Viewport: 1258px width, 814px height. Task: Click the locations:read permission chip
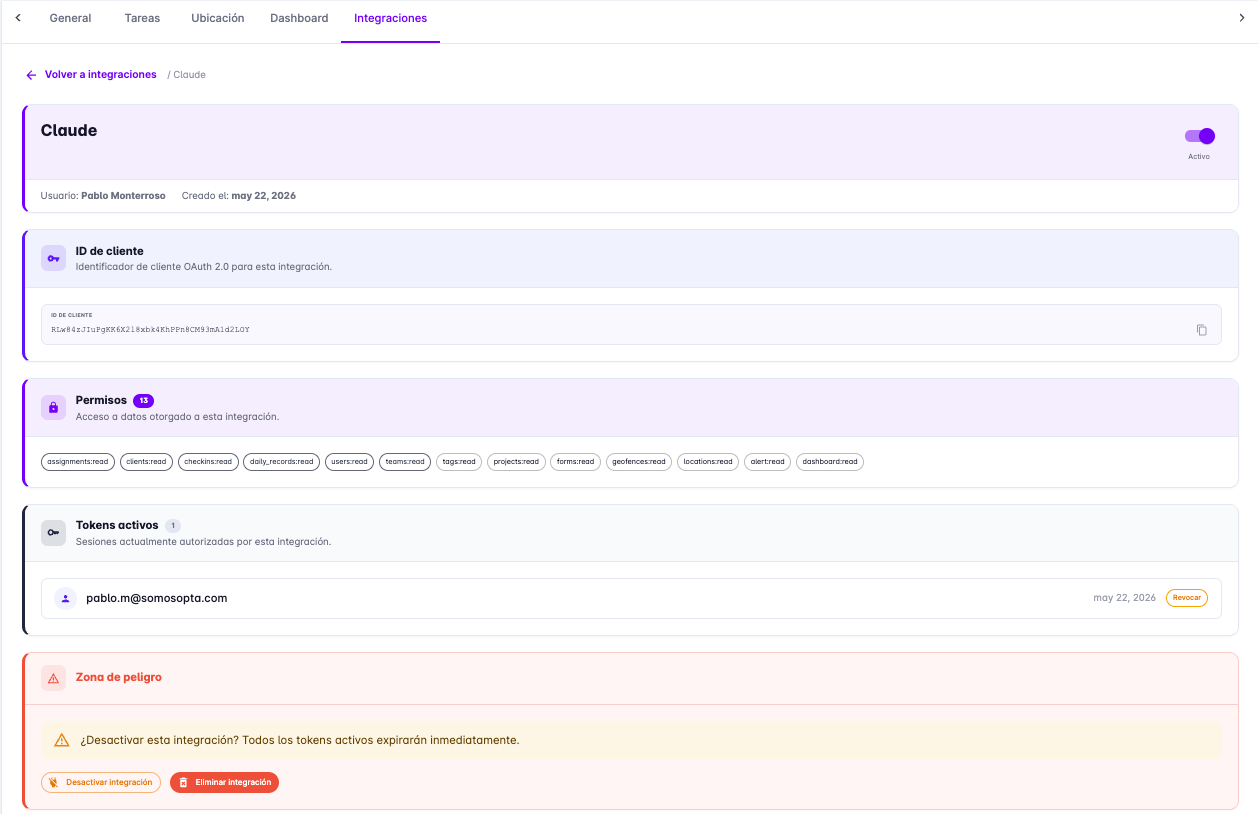coord(708,462)
